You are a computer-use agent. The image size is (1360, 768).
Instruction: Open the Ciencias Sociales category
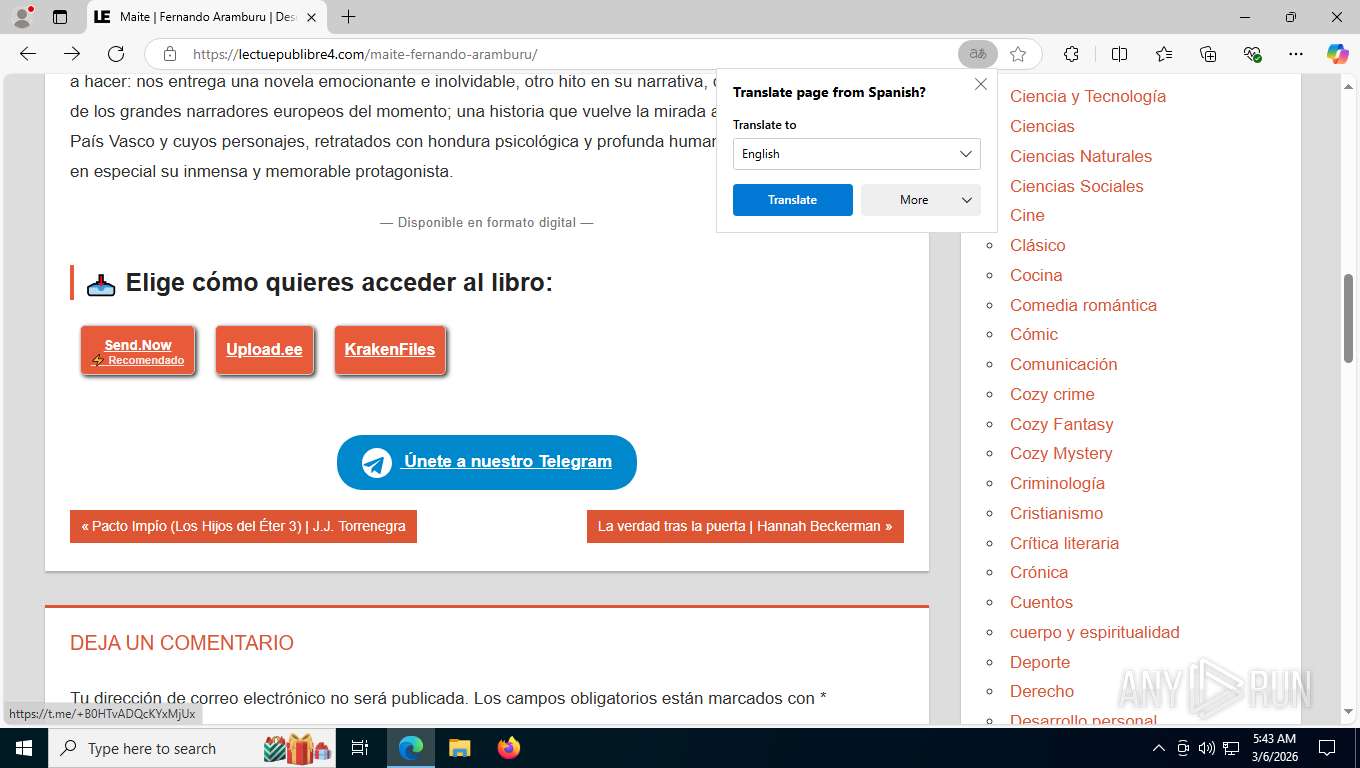[x=1076, y=186]
